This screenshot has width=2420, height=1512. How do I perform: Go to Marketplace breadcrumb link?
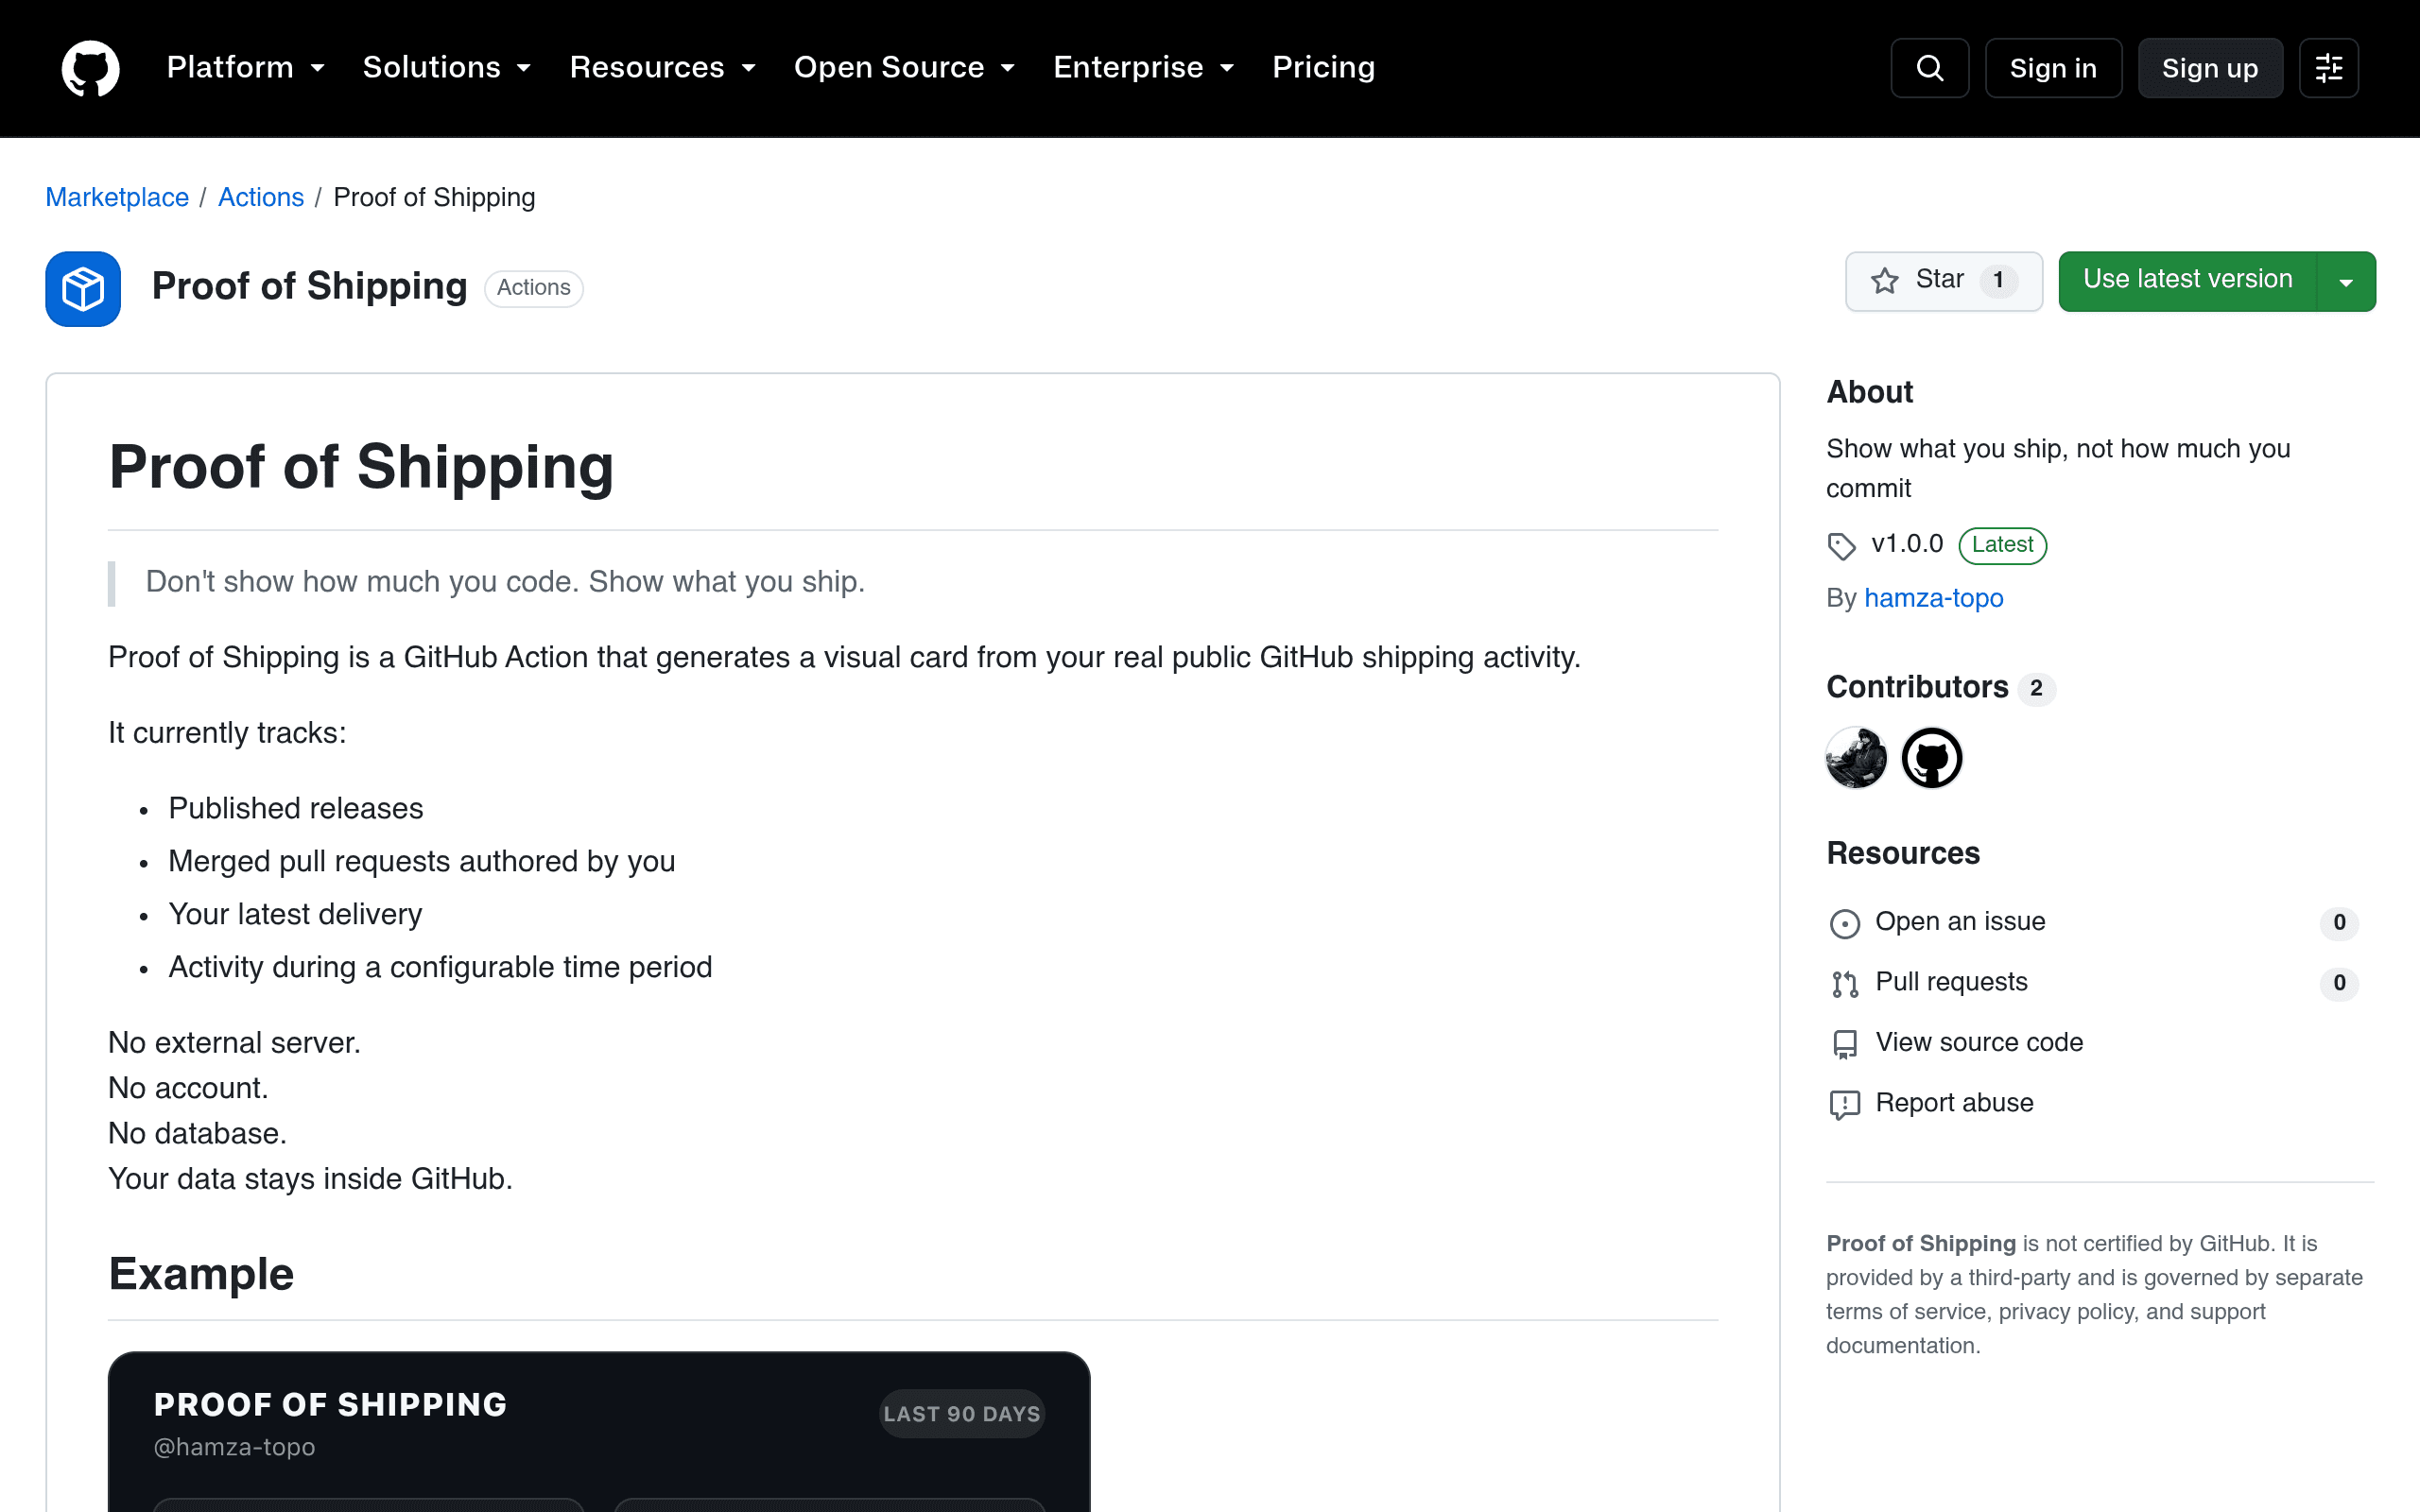coord(117,197)
